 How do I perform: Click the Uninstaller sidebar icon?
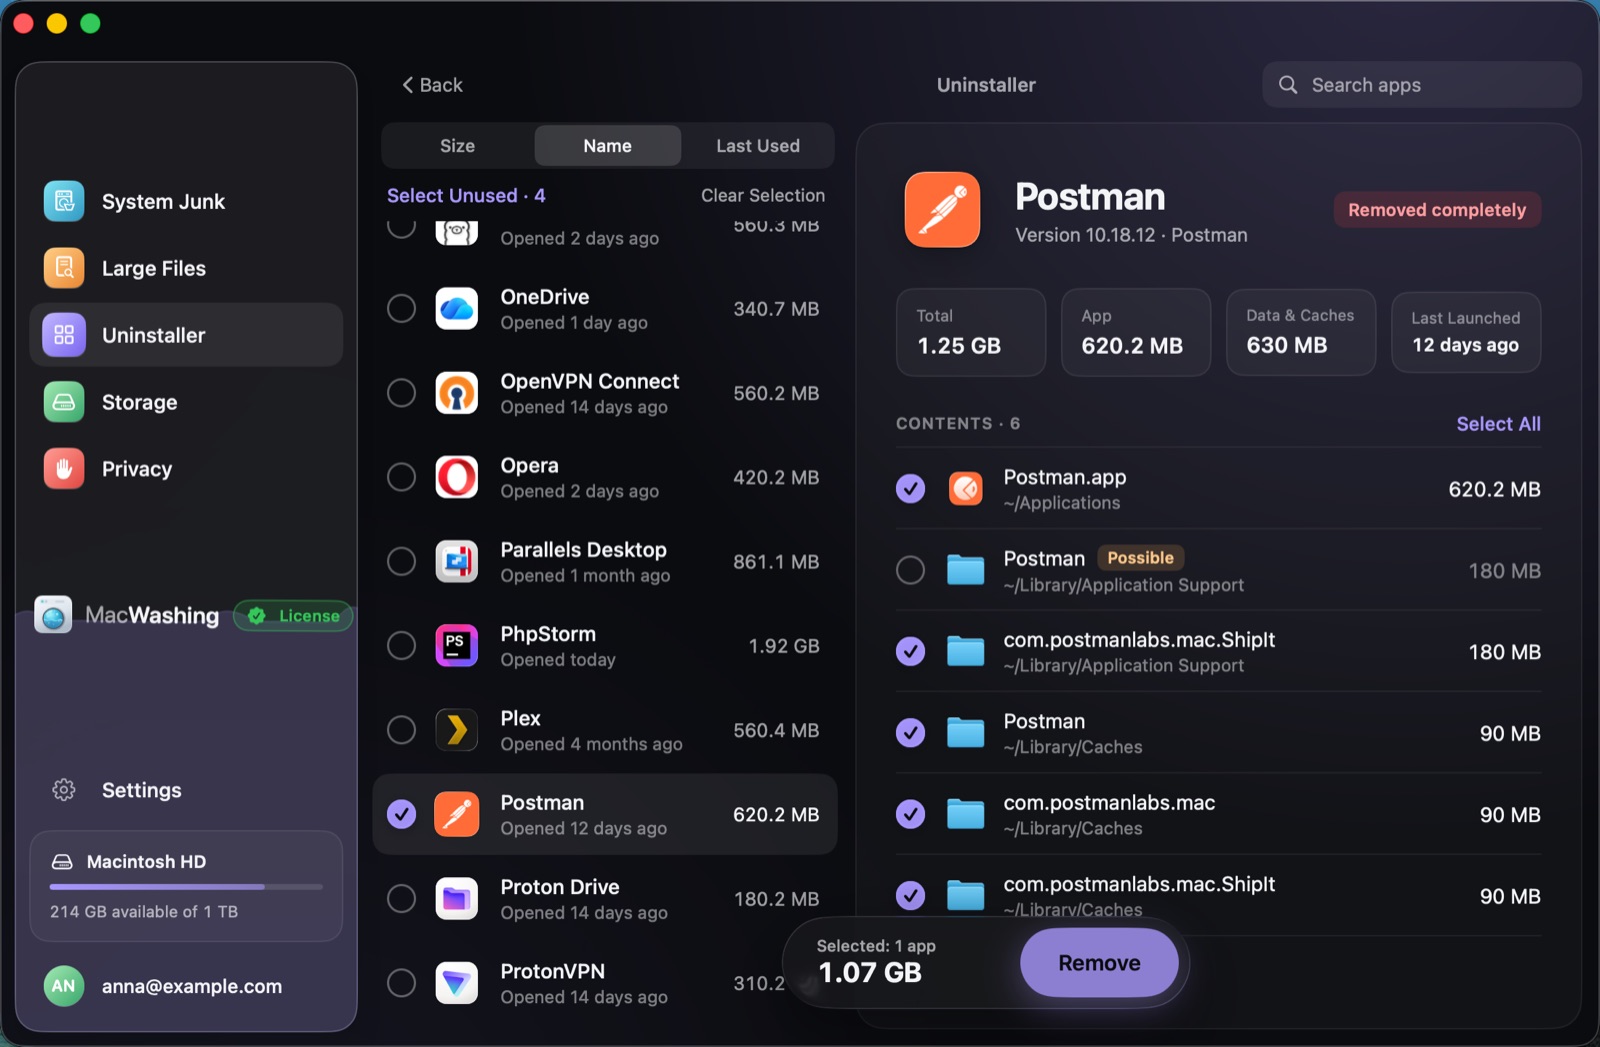pos(64,335)
